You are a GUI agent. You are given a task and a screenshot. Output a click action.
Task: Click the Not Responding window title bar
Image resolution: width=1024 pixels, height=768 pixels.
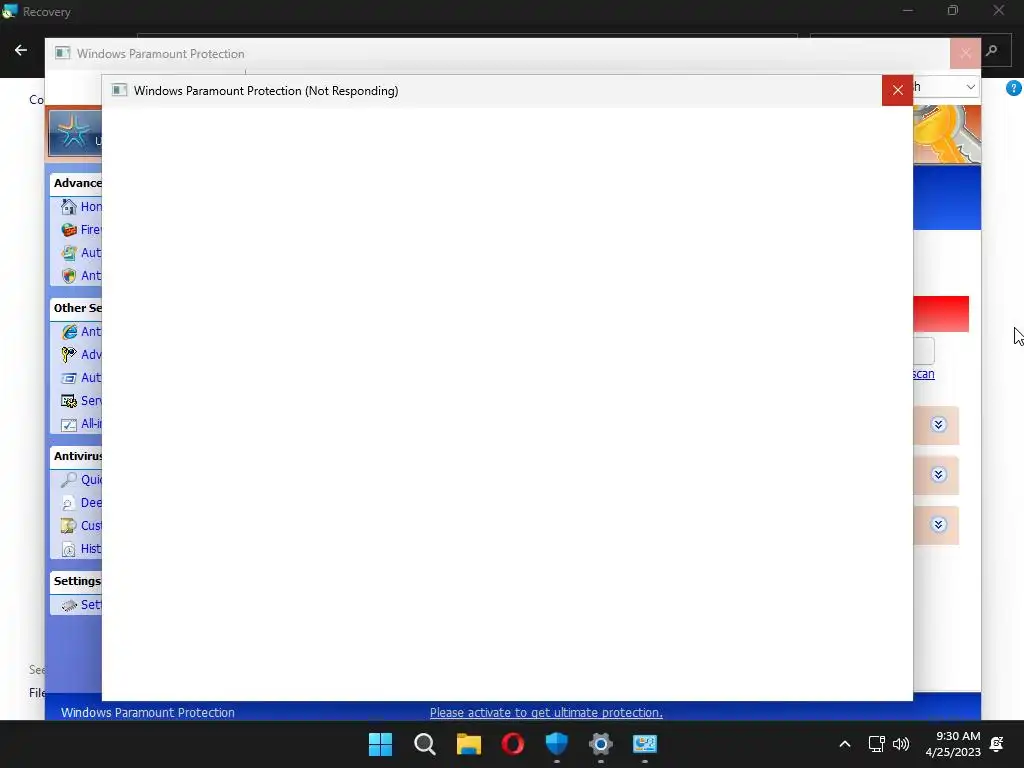pyautogui.click(x=491, y=91)
